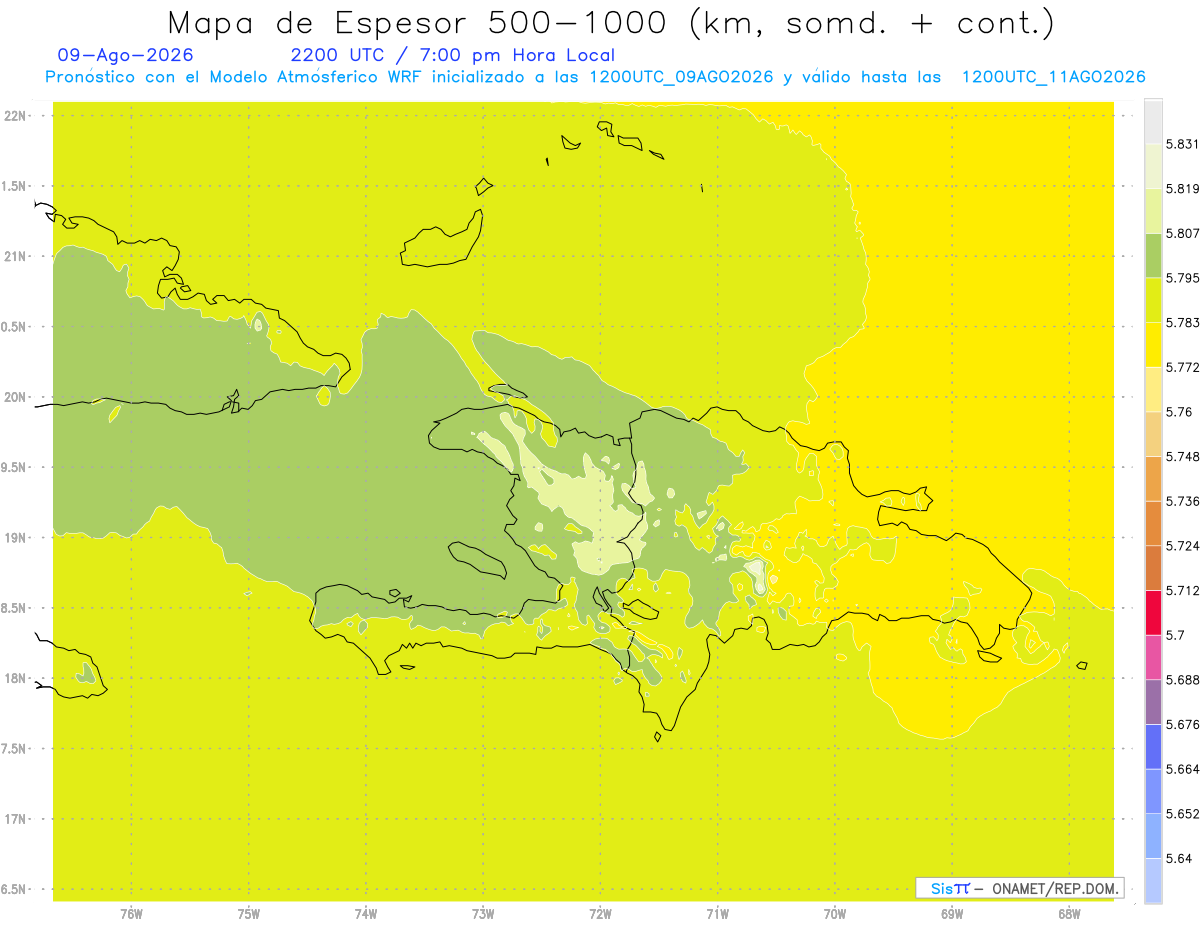Click the '68W' longitude label

[1069, 914]
